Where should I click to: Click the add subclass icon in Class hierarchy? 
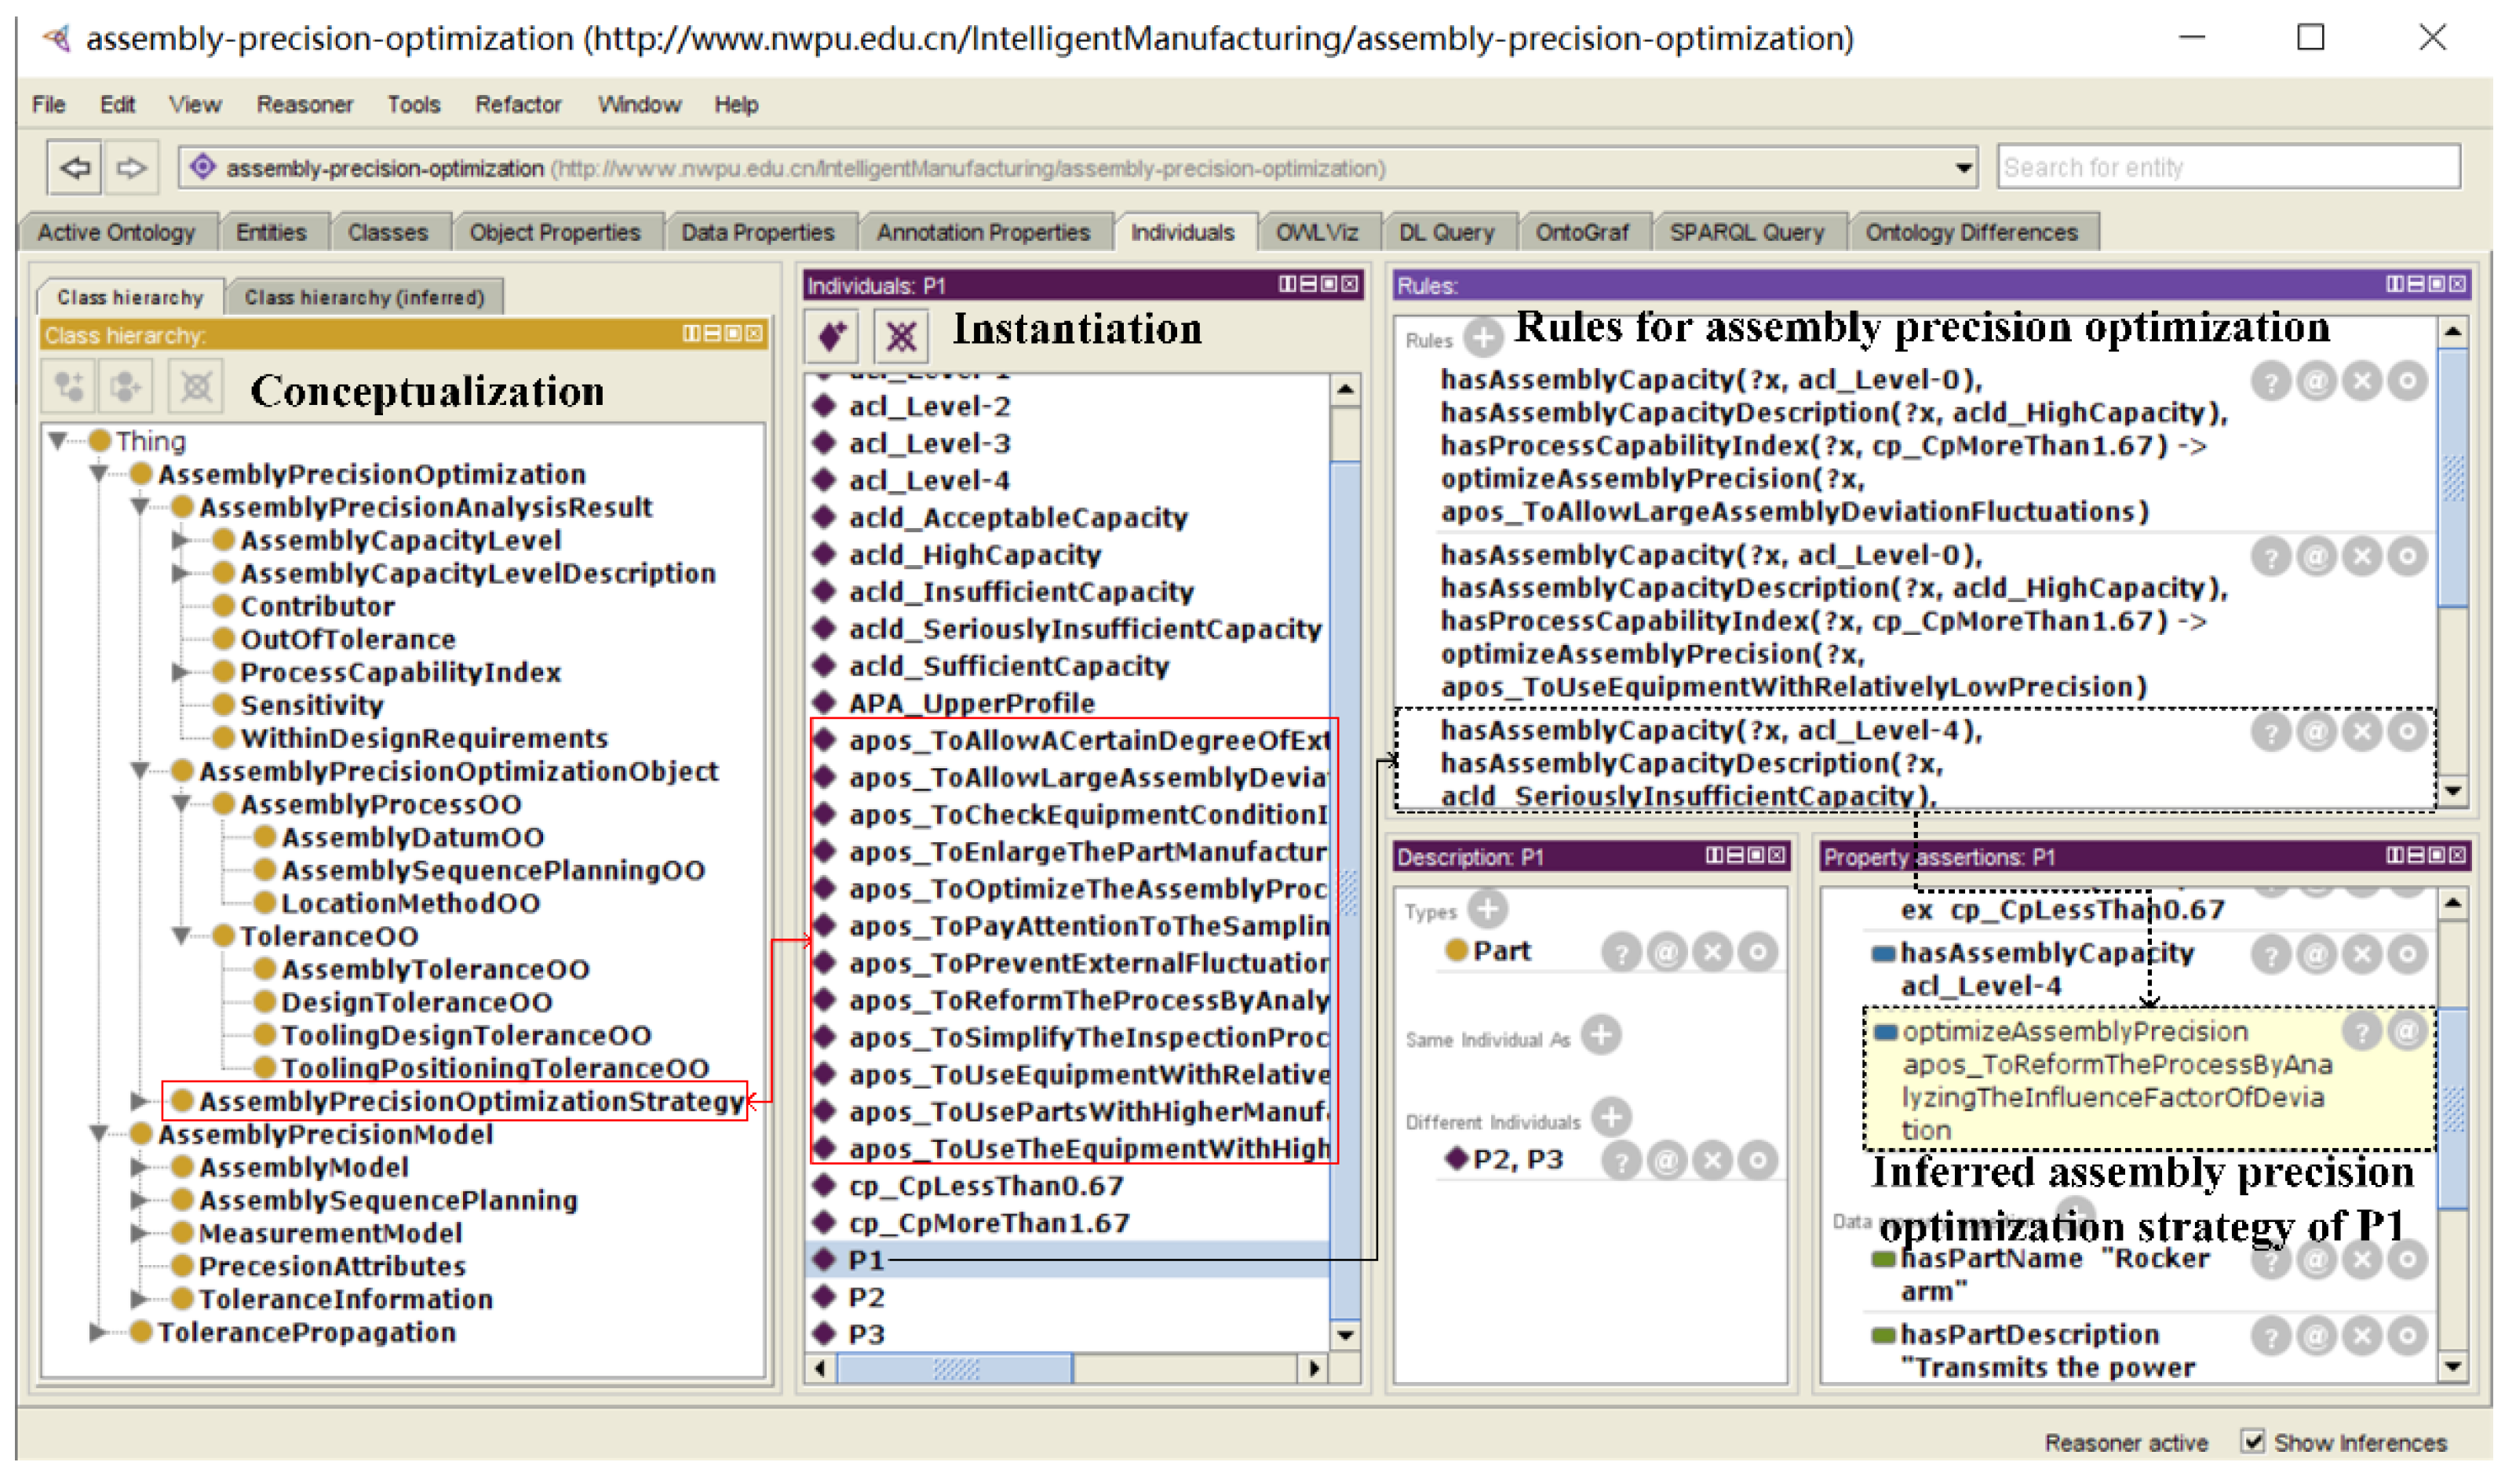69,387
